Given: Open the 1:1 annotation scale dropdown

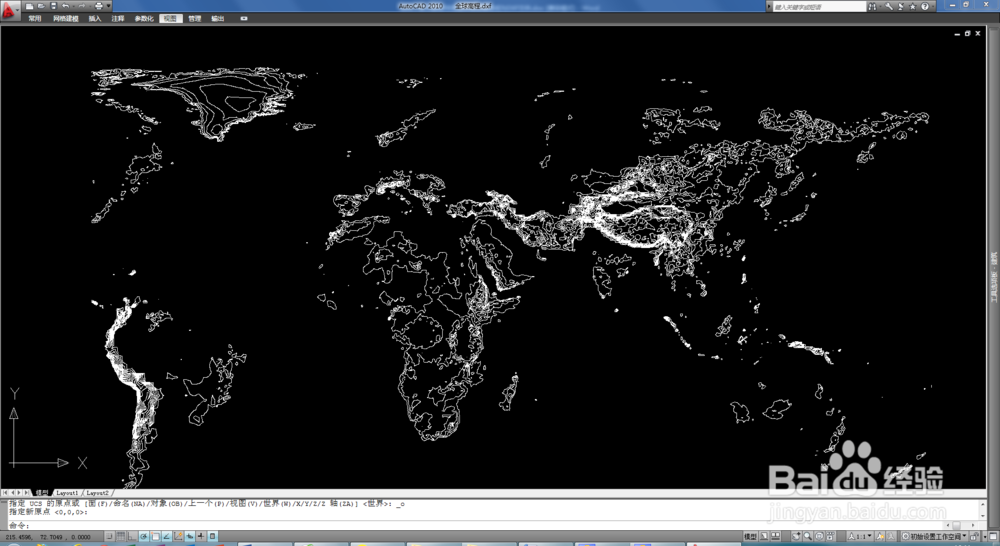Looking at the screenshot, I should [860, 537].
